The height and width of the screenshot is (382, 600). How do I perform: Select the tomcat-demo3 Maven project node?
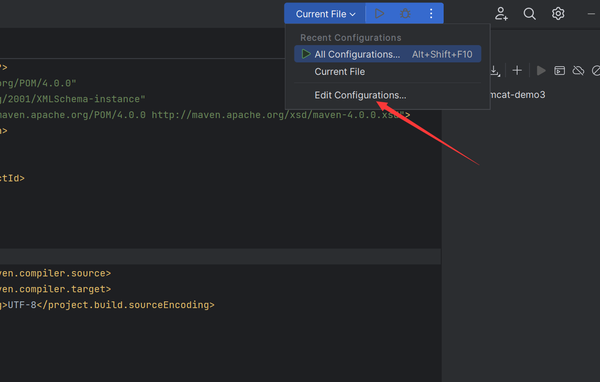[x=517, y=95]
